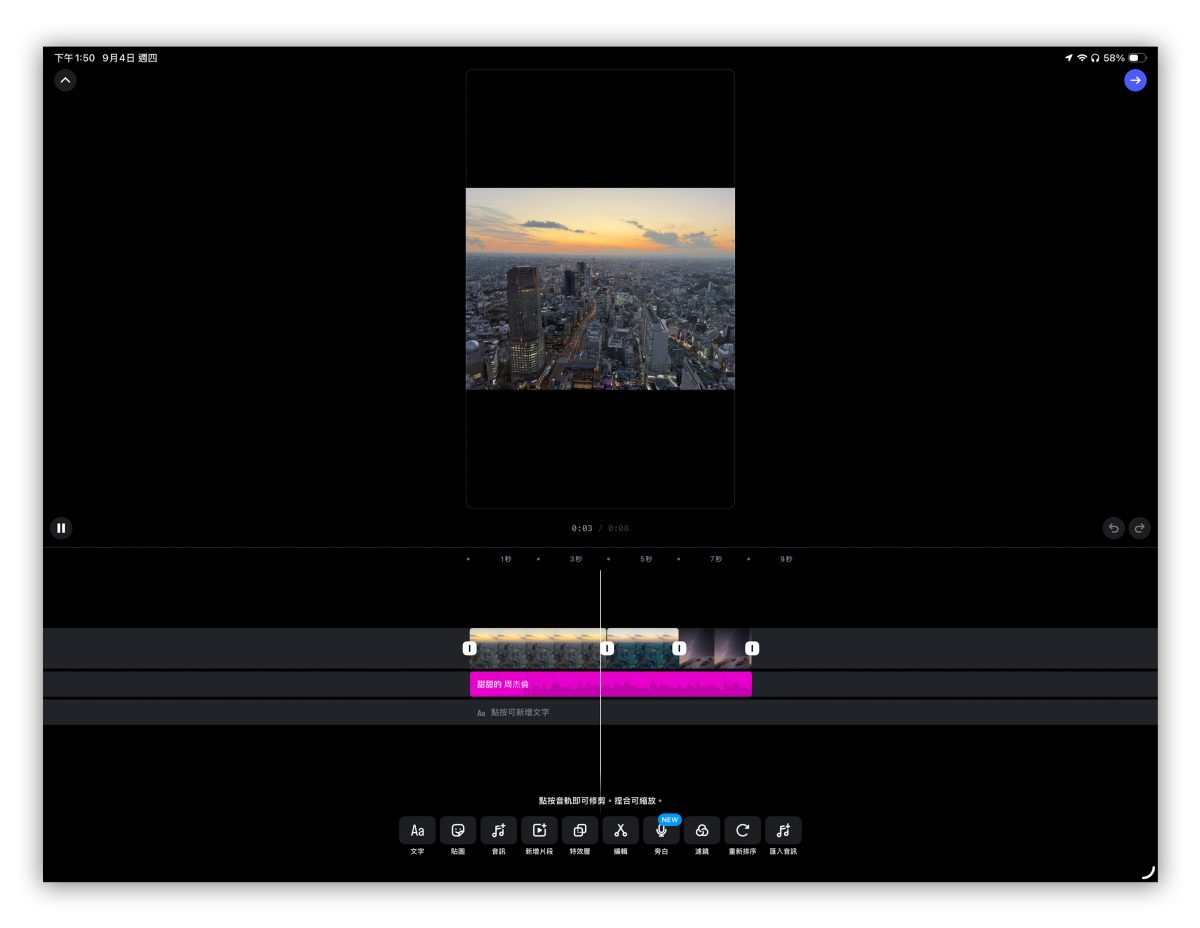This screenshot has width=1200, height=928.
Task: Select the second teal city clip
Action: [x=643, y=648]
